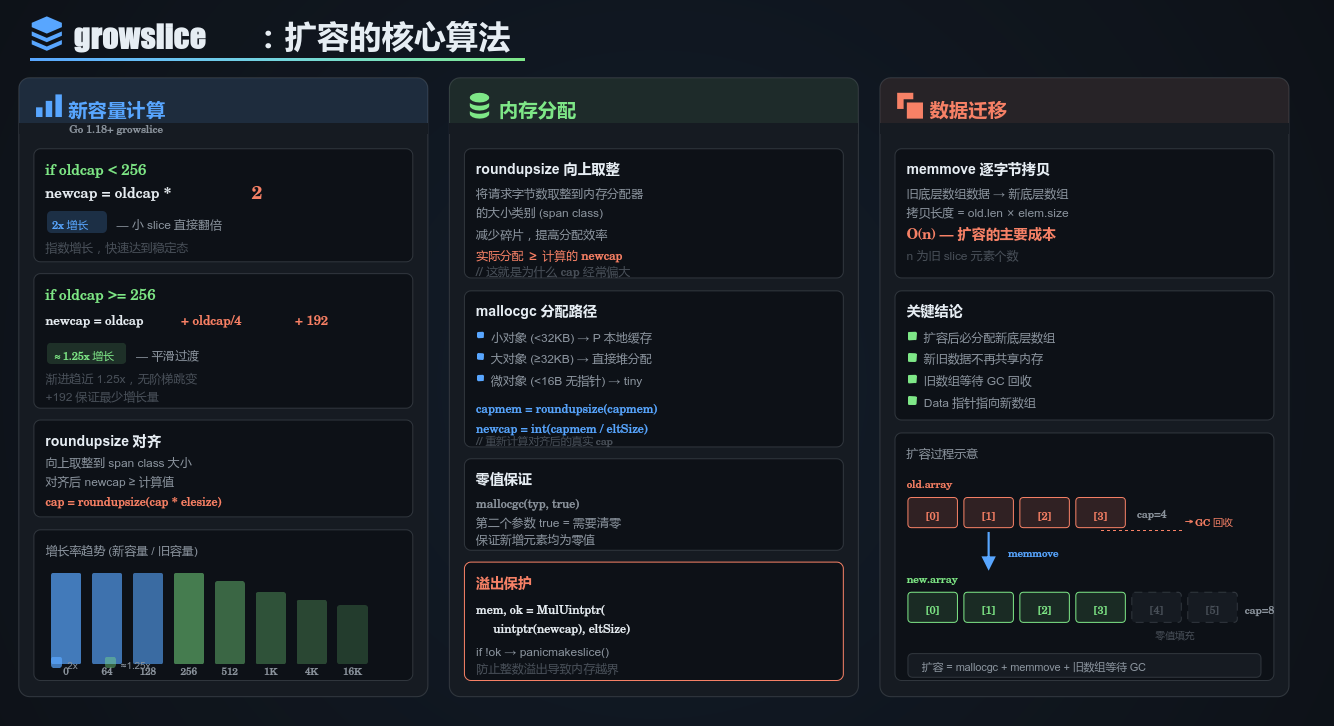1334x726 pixels.
Task: Click the green bullet beside Data 指针指向新数组
Action: tap(912, 401)
